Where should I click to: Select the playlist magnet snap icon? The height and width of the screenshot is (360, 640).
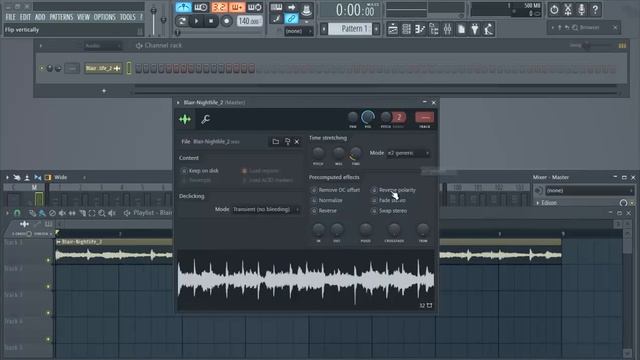(17, 213)
